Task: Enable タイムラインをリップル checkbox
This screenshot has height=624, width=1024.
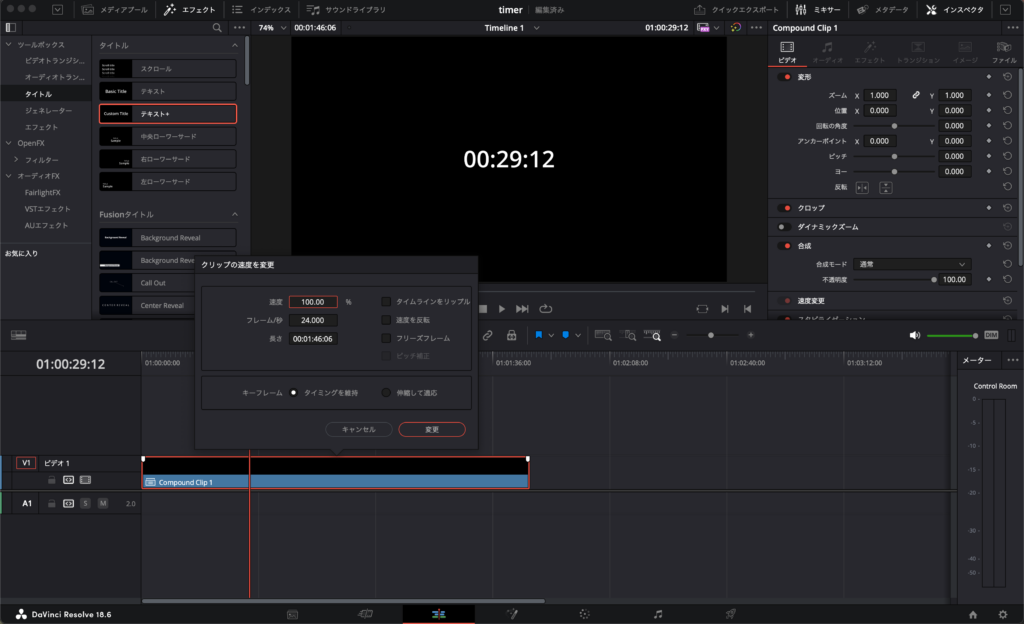Action: pyautogui.click(x=386, y=301)
